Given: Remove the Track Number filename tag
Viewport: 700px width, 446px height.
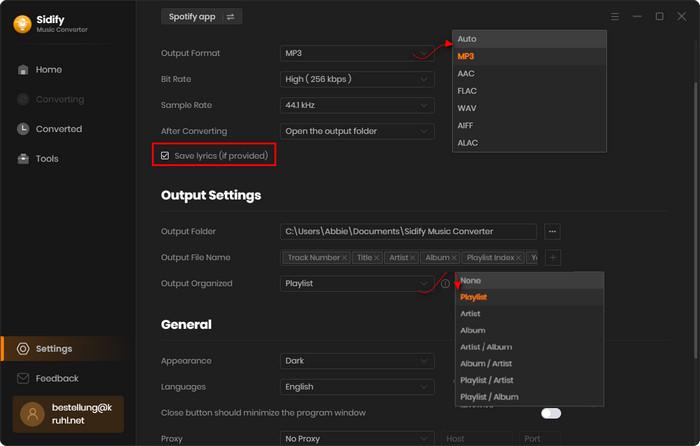Looking at the screenshot, I should 344,258.
